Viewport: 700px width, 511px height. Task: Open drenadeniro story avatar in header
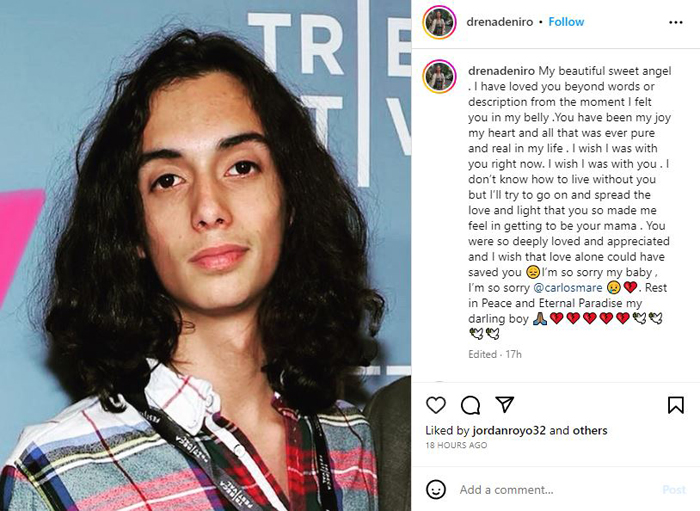(x=439, y=22)
